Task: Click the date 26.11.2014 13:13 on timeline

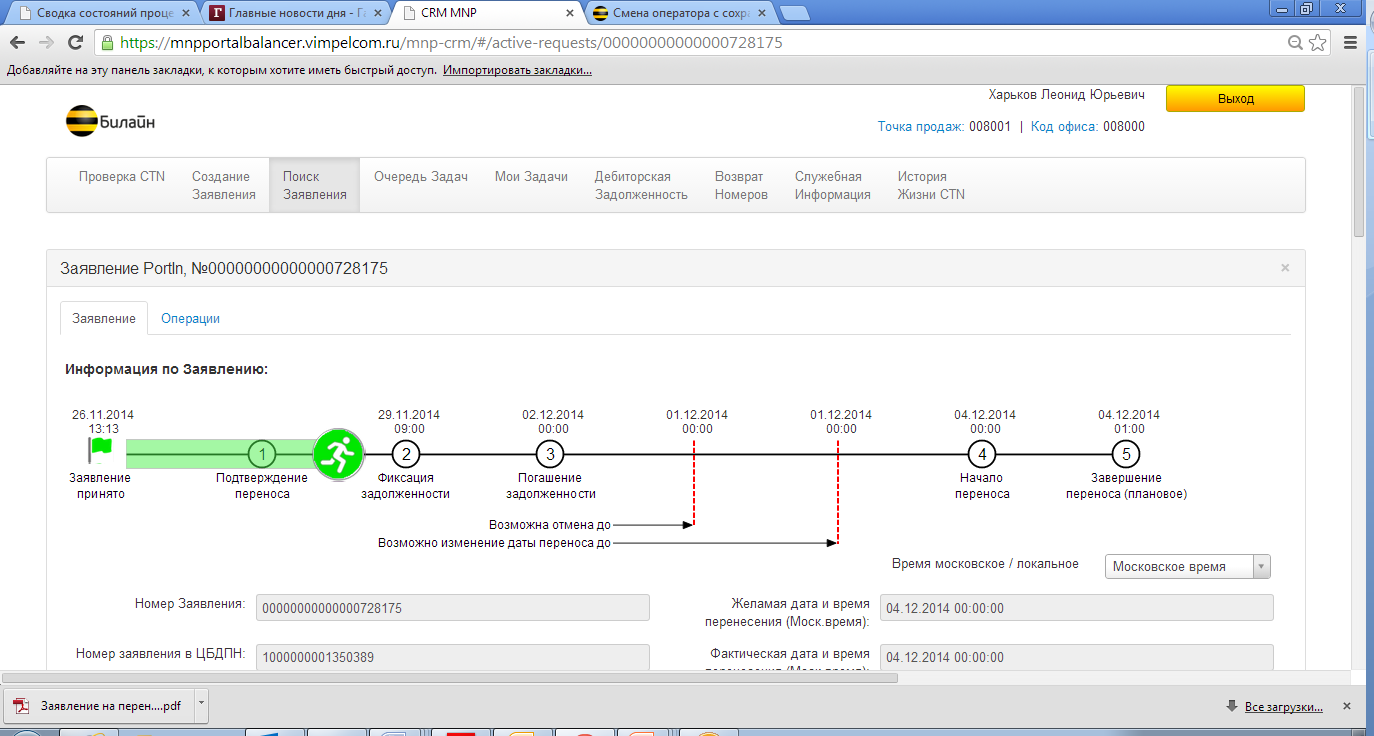Action: (103, 421)
